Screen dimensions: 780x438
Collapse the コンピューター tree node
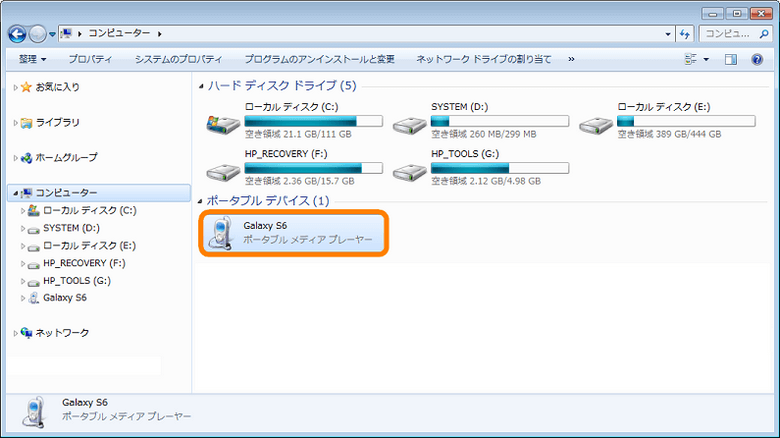click(x=15, y=193)
